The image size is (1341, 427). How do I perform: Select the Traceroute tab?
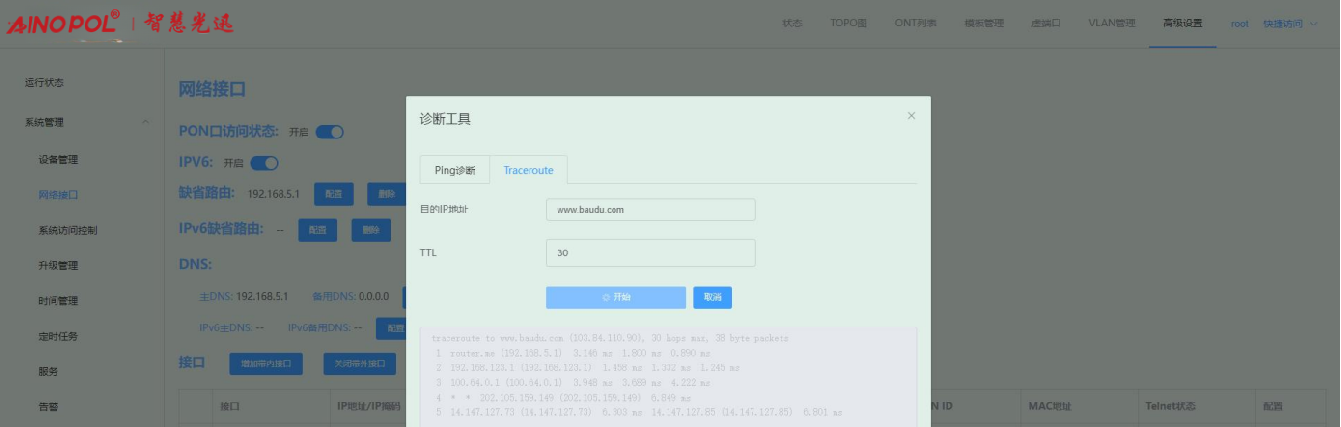pos(528,170)
